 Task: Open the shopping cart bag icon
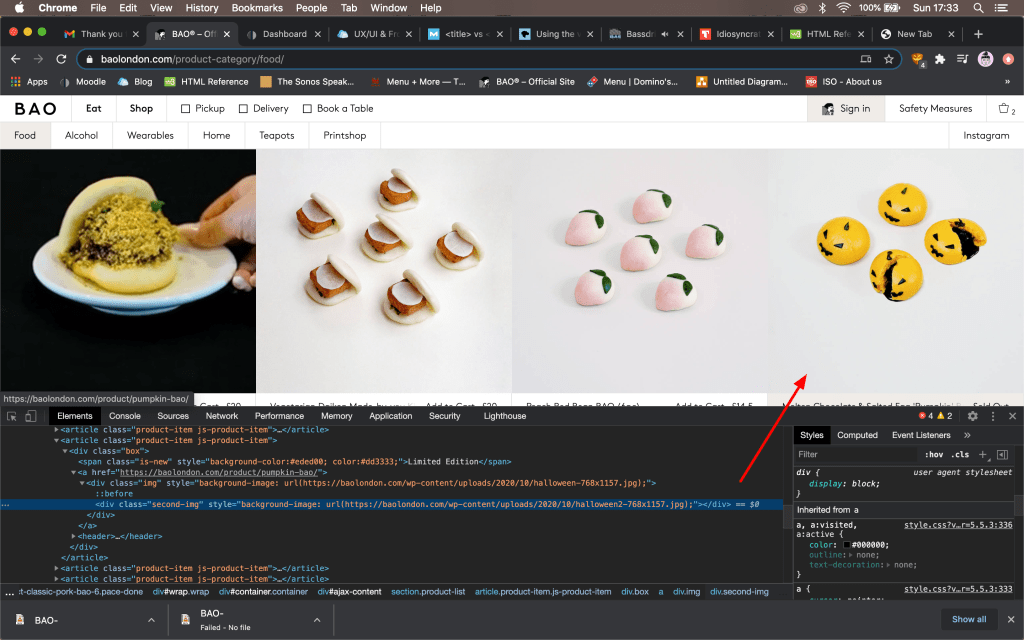1005,108
